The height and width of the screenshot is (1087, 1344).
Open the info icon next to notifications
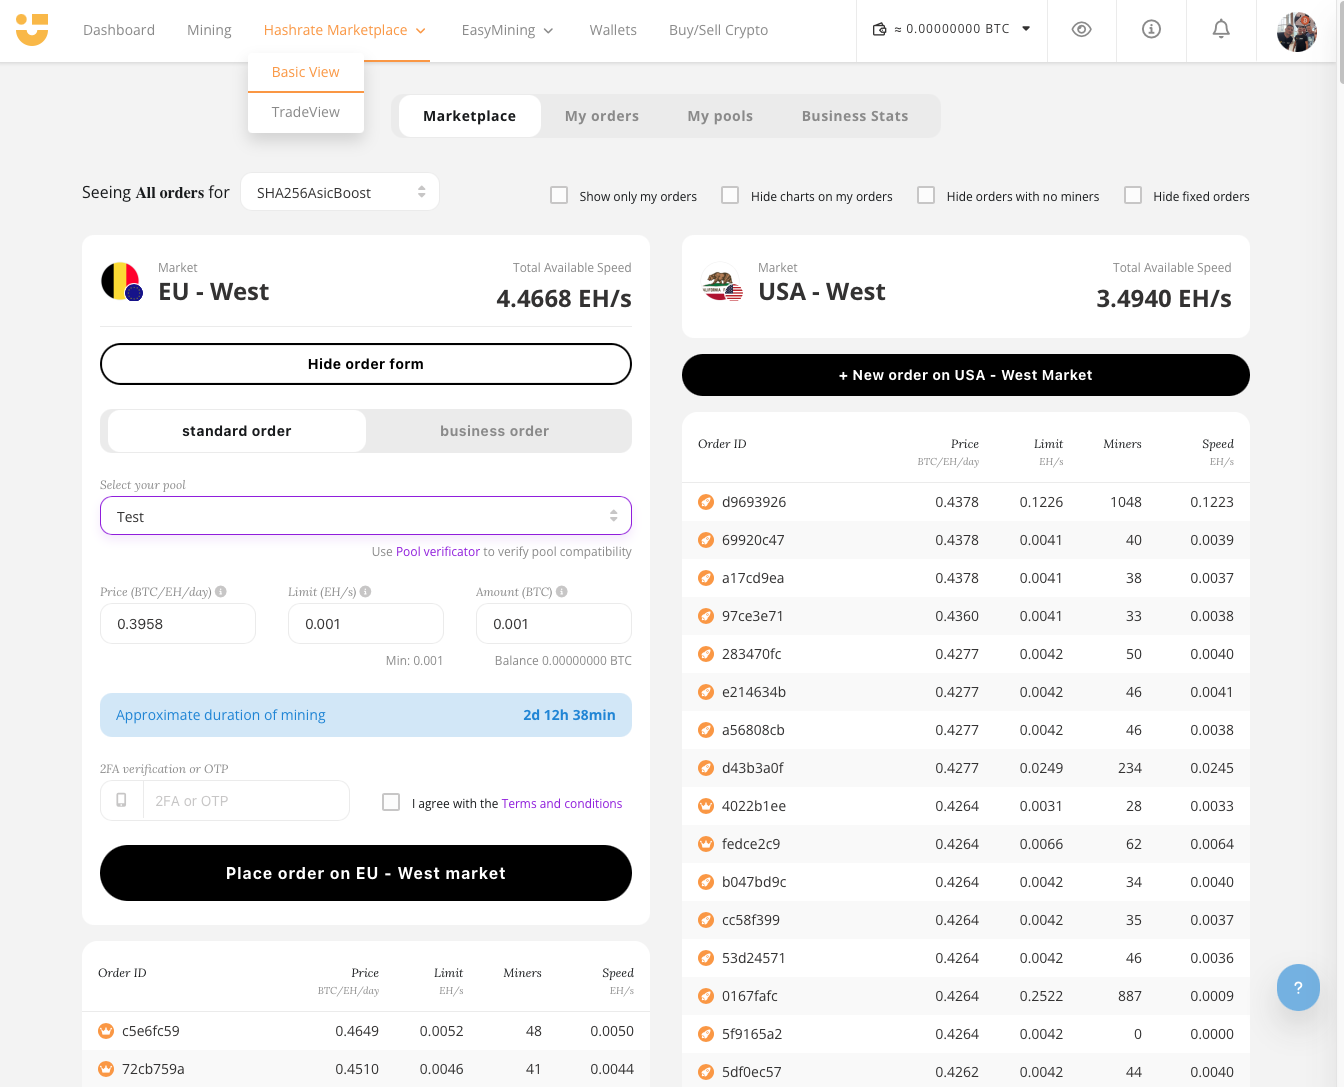[1150, 30]
